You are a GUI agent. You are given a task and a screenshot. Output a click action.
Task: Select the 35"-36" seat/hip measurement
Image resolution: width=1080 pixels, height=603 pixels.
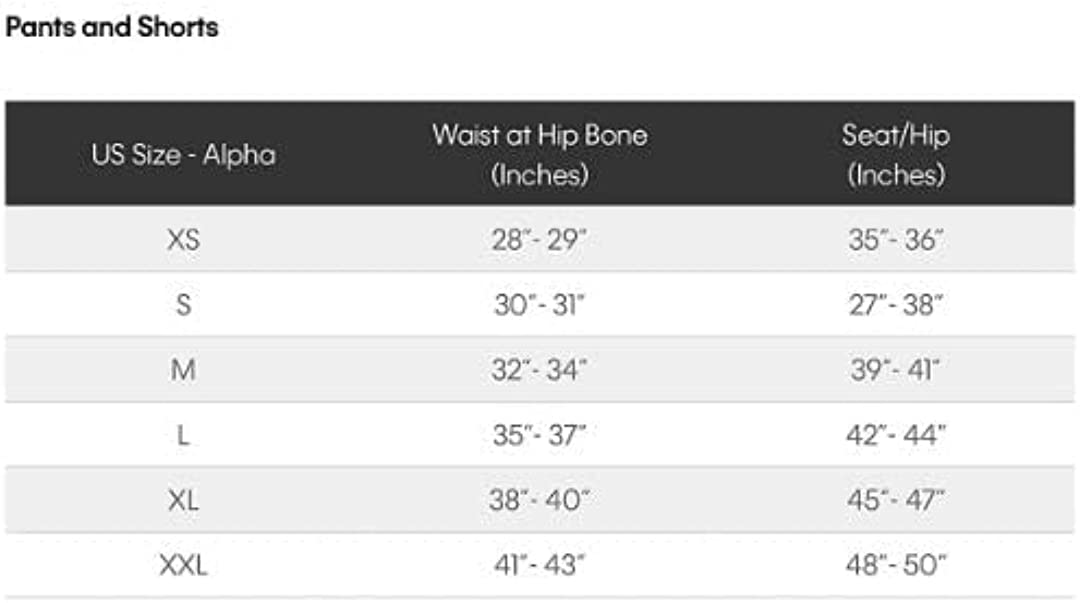(x=895, y=240)
